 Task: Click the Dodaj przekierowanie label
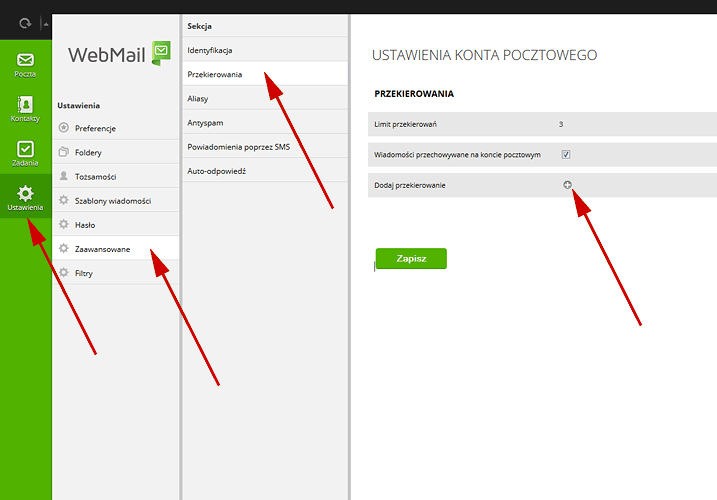click(410, 185)
